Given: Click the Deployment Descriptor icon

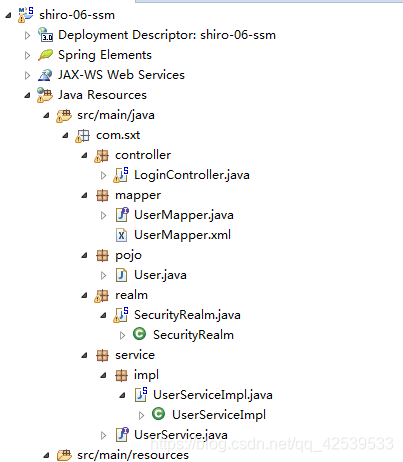Looking at the screenshot, I should 45,35.
